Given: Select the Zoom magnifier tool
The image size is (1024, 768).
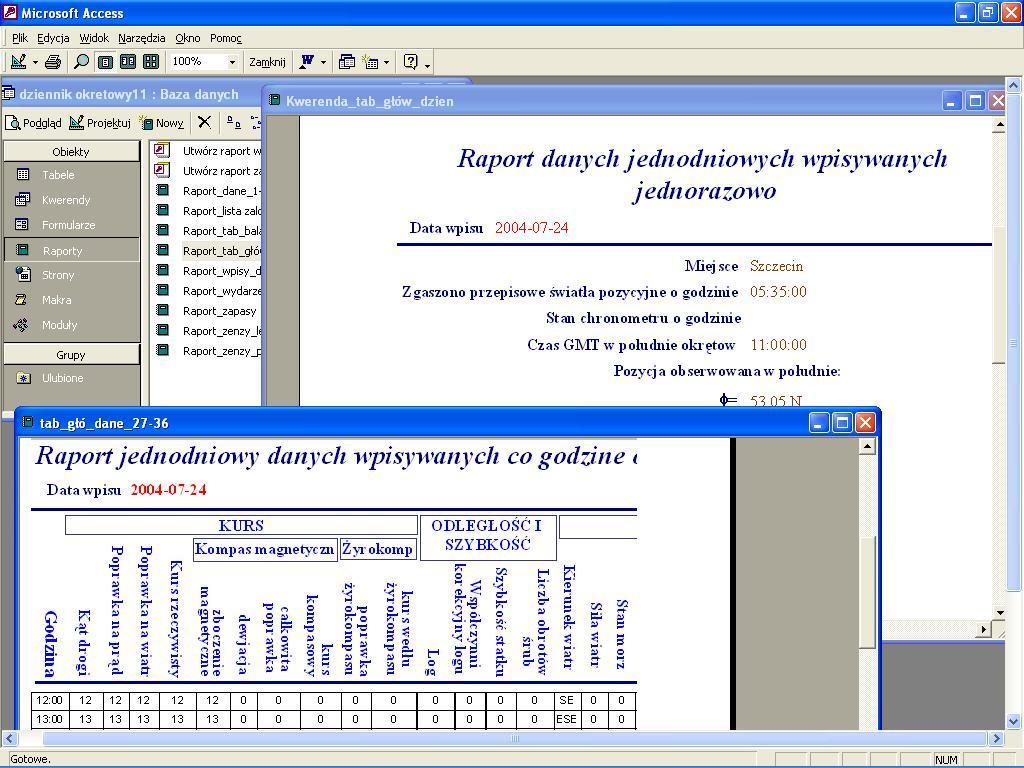Looking at the screenshot, I should [x=82, y=62].
